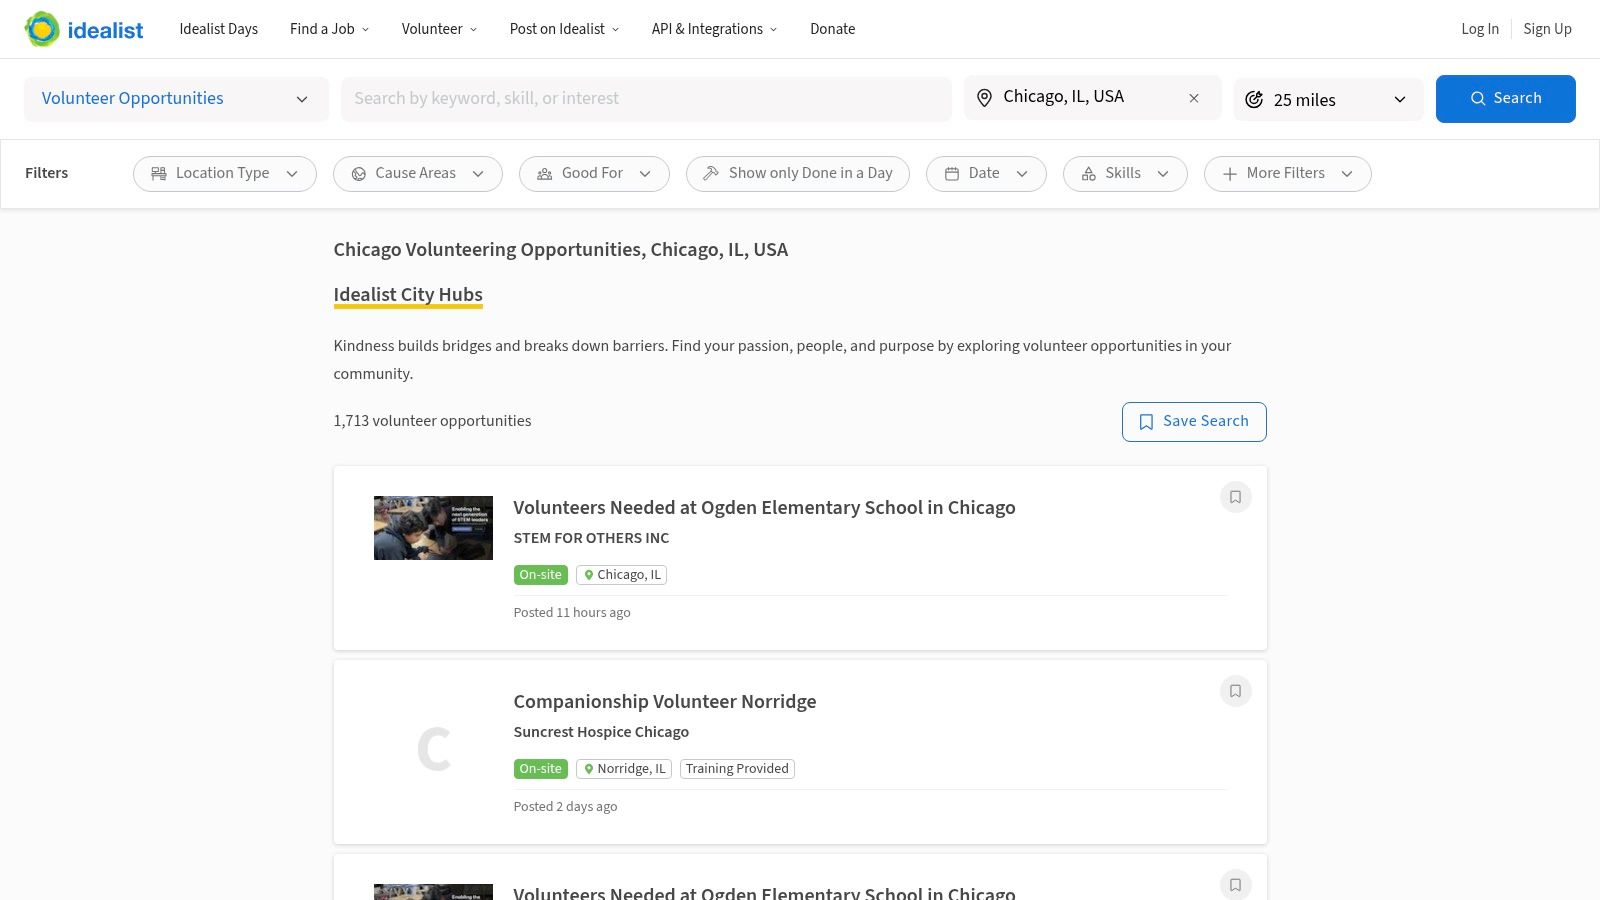Expand the More Filters dropdown

[x=1288, y=174]
